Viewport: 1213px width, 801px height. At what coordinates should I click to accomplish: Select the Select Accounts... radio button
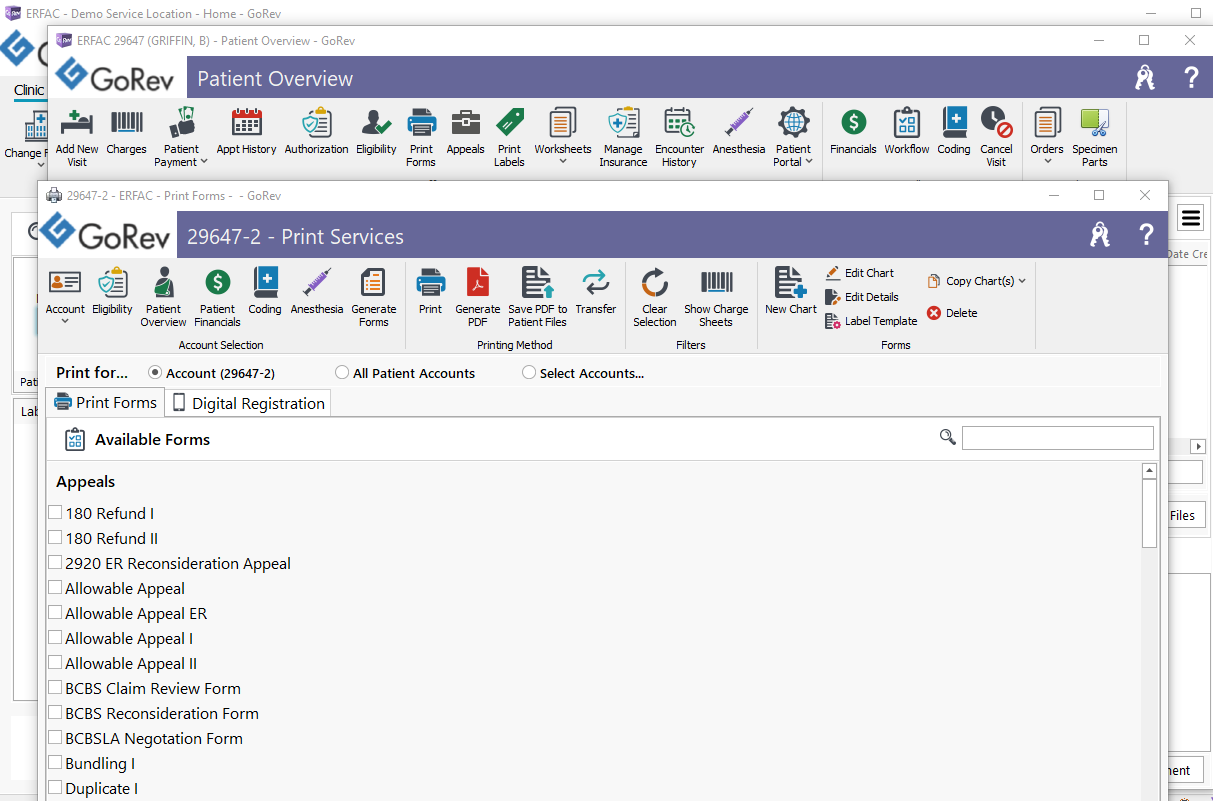tap(529, 372)
